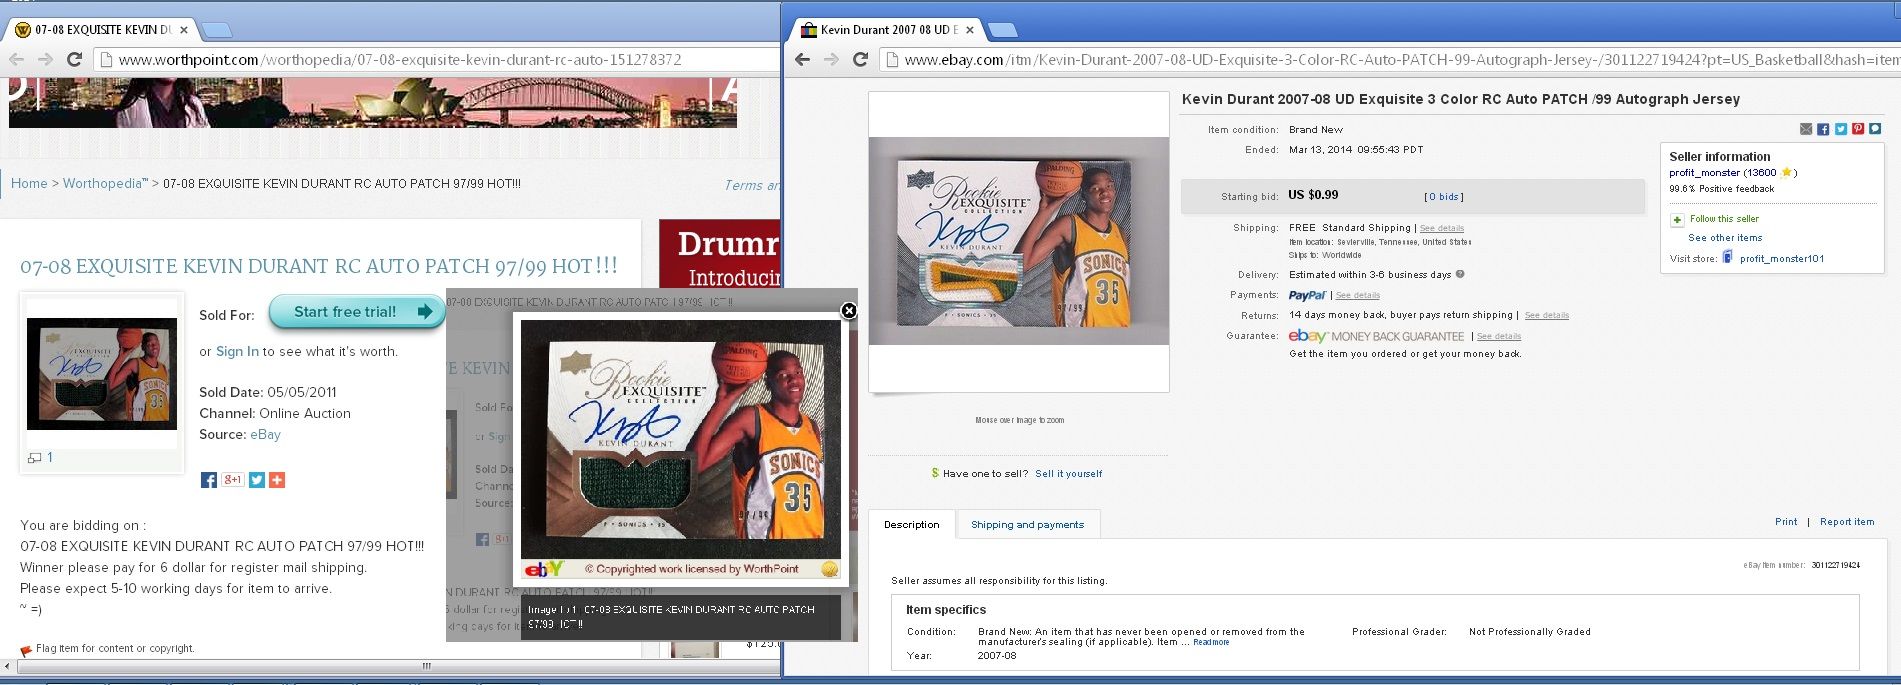Click the yellow feedback star by profit_monster
The height and width of the screenshot is (685, 1901).
[x=1786, y=173]
